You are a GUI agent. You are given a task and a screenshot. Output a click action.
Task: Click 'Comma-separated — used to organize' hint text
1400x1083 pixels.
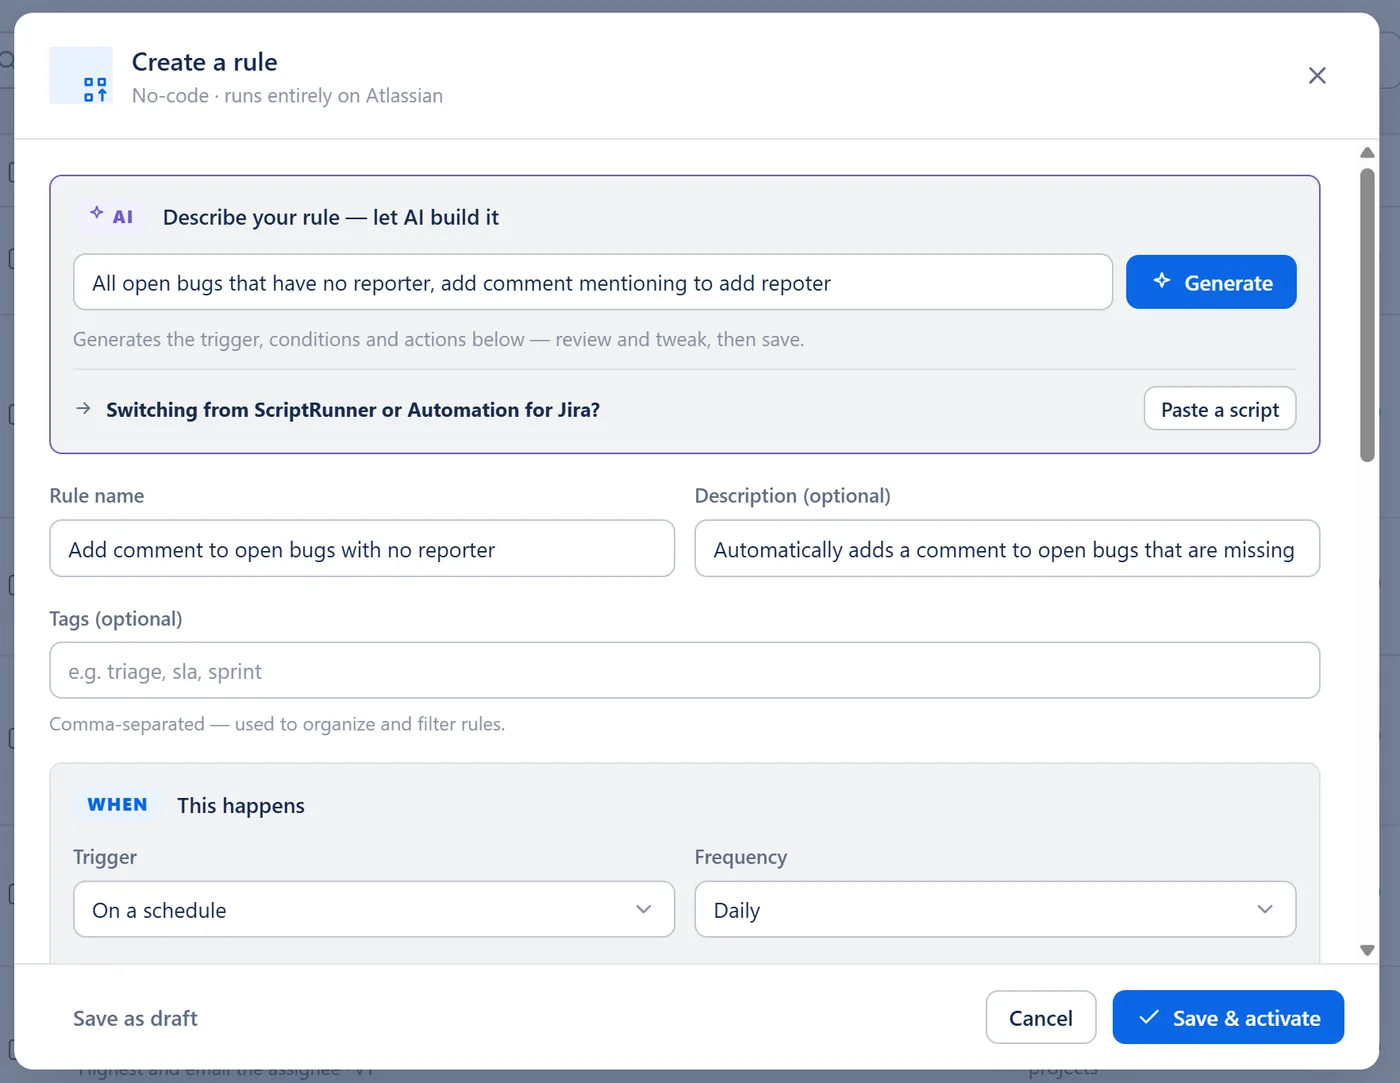(x=277, y=724)
